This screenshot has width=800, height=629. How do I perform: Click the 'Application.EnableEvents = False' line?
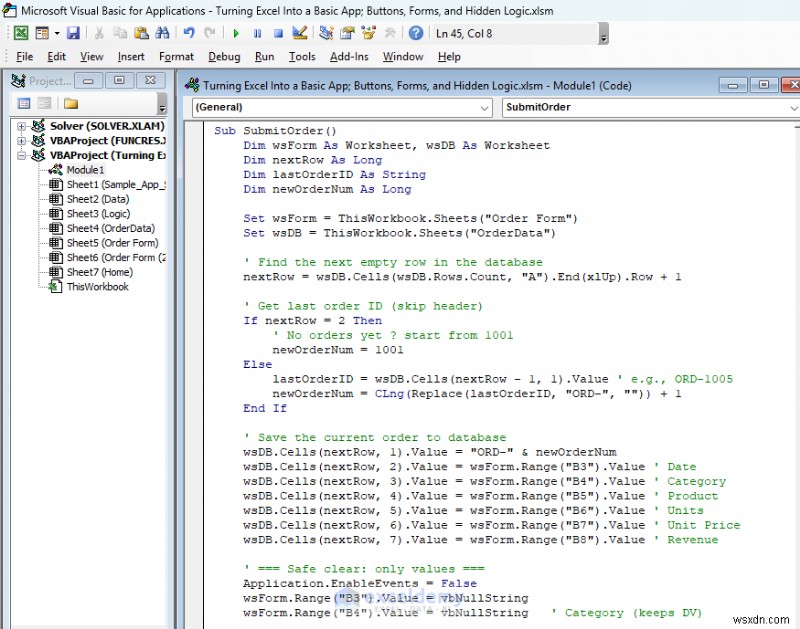(x=360, y=583)
